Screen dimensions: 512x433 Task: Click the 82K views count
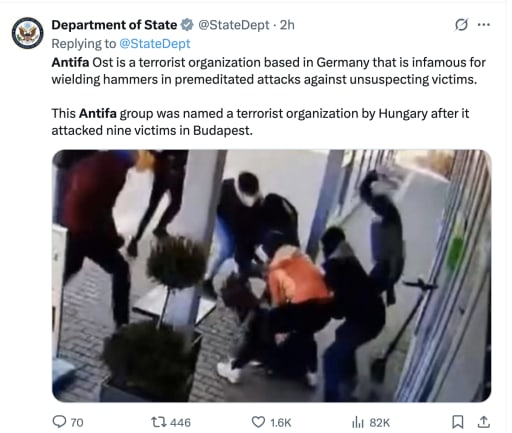click(379, 423)
